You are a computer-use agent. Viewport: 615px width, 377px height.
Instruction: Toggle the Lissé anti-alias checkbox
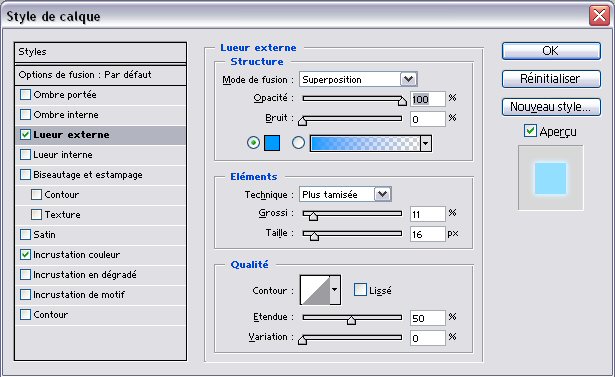click(x=360, y=290)
